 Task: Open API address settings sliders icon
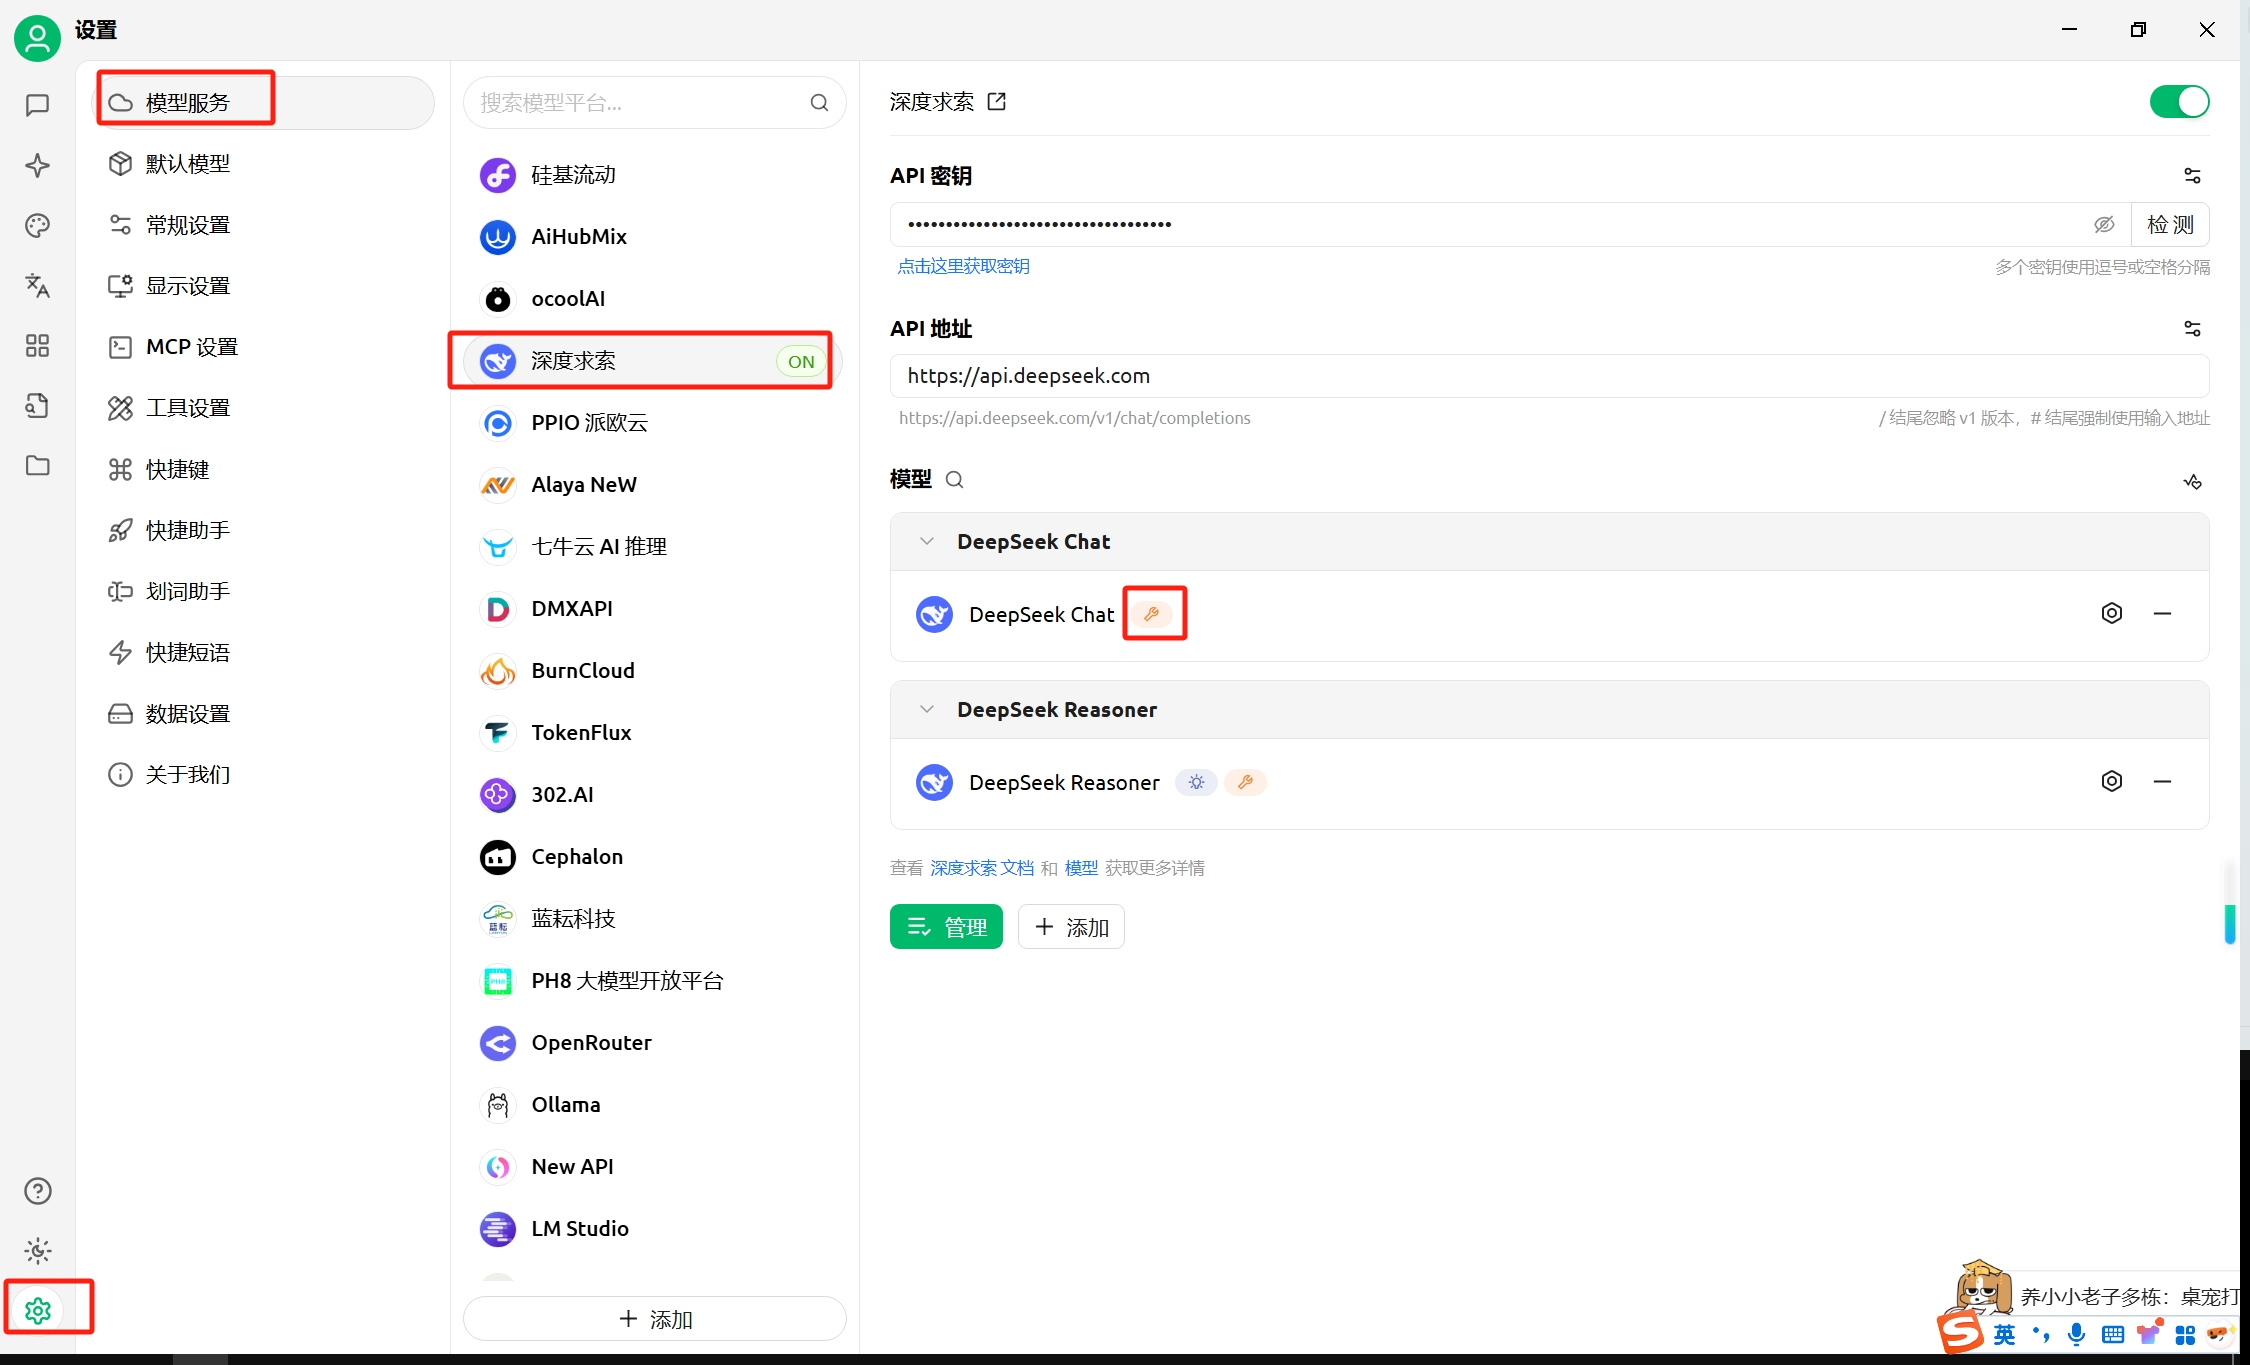2192,329
